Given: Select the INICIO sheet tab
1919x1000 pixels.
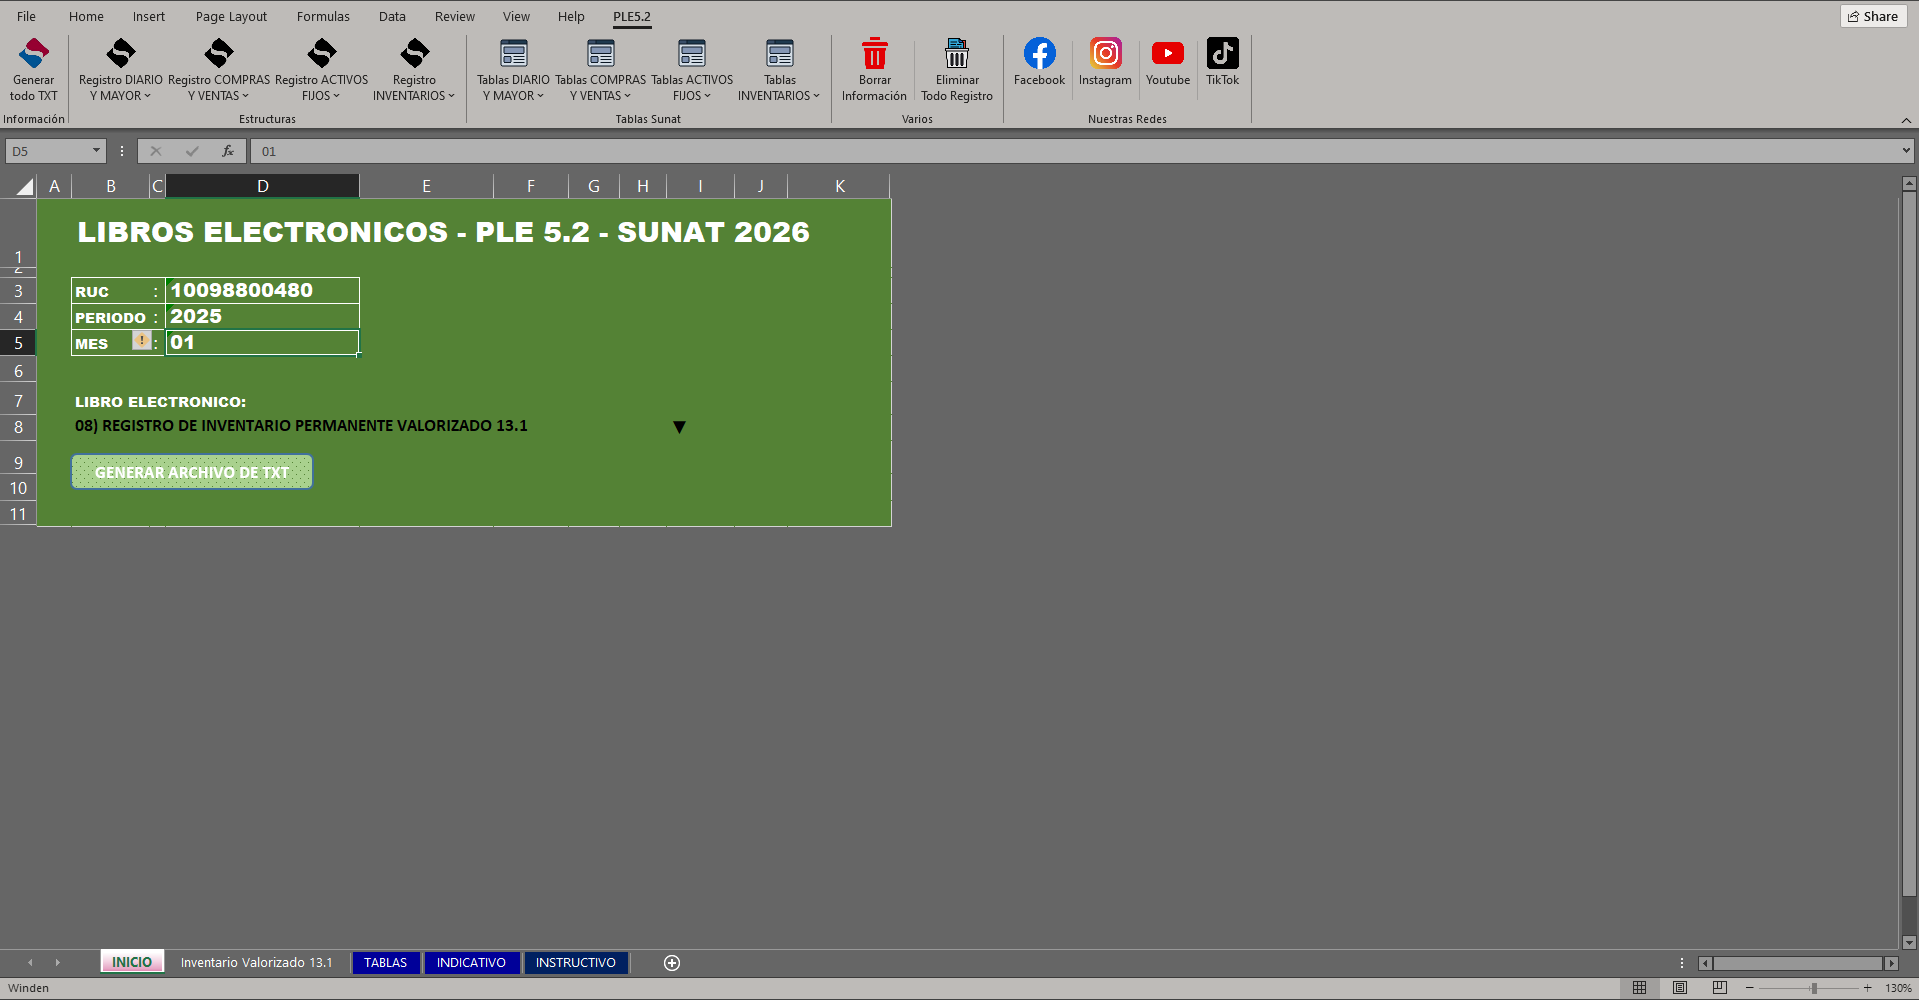Looking at the screenshot, I should [x=132, y=962].
